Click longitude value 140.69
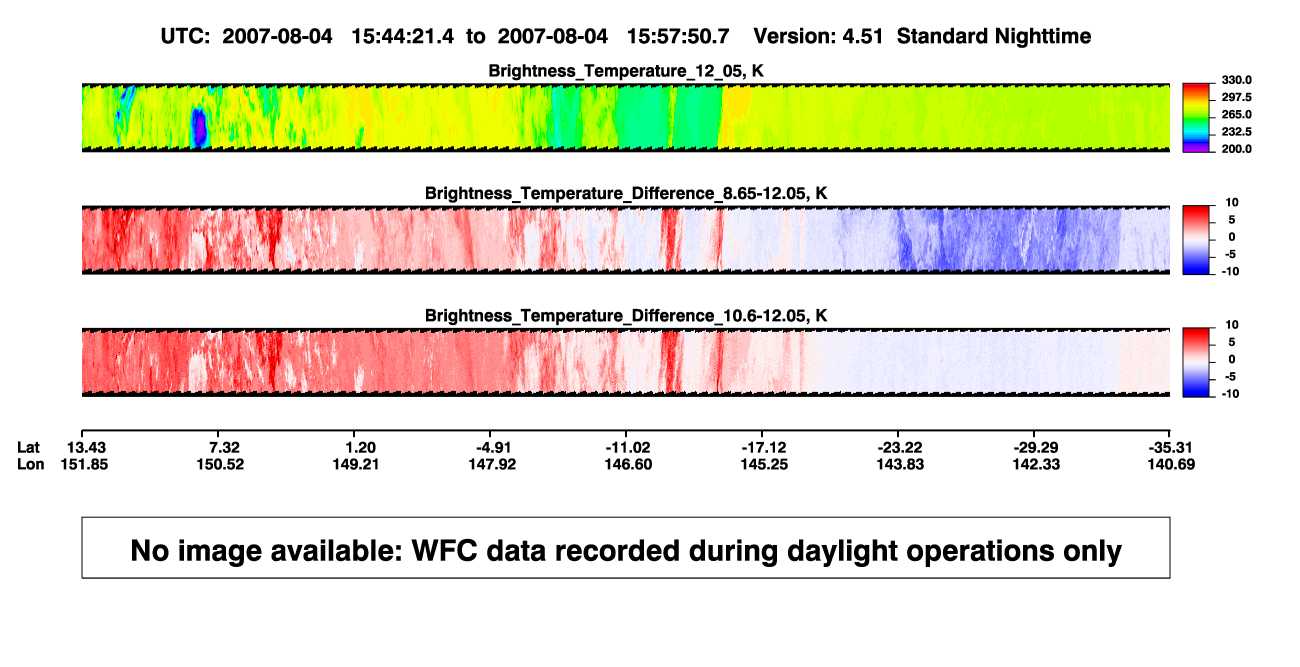 (1172, 464)
